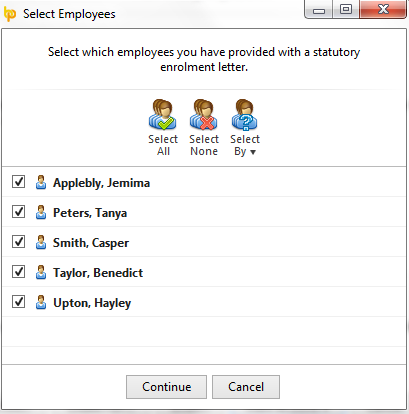Select the Taylor, Benedict name row

tap(204, 272)
